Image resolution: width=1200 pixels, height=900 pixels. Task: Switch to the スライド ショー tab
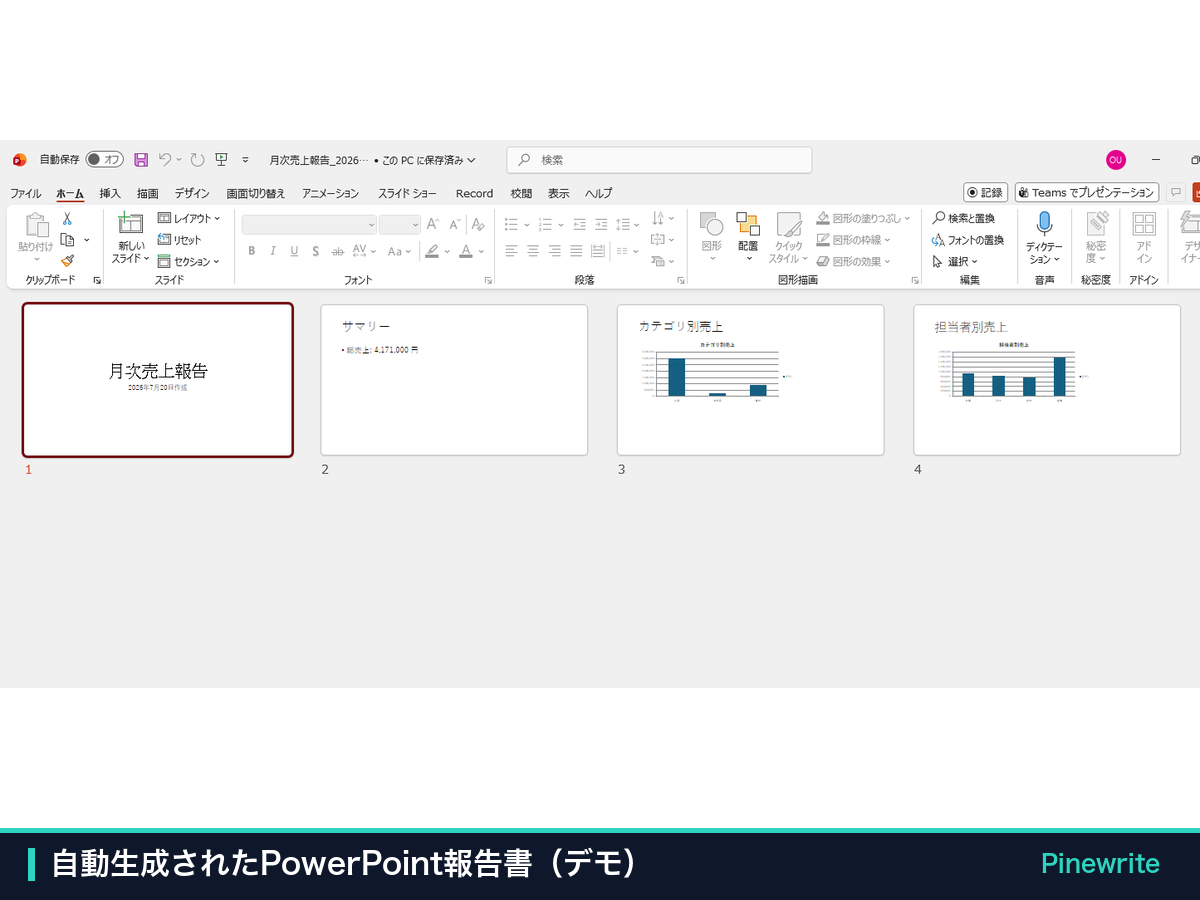pos(407,193)
